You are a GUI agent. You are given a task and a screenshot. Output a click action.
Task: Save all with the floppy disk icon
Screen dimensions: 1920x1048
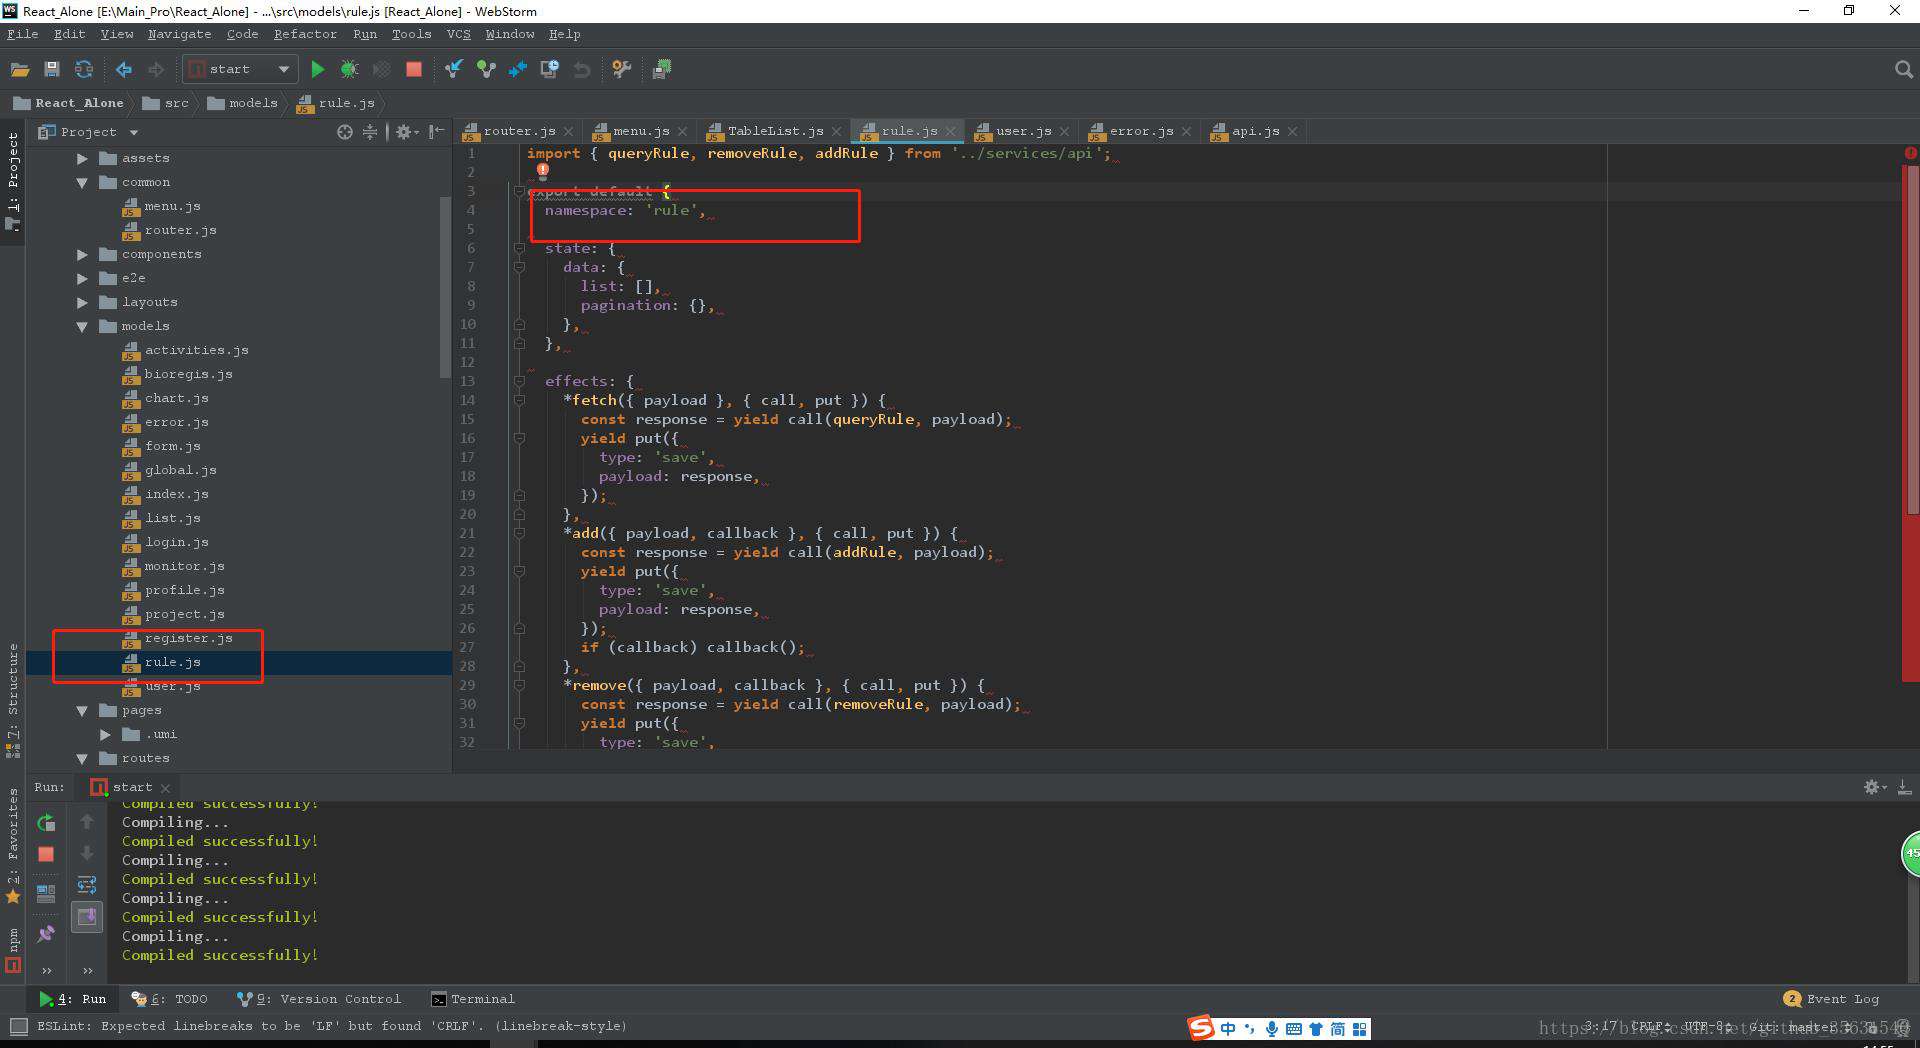pos(52,69)
